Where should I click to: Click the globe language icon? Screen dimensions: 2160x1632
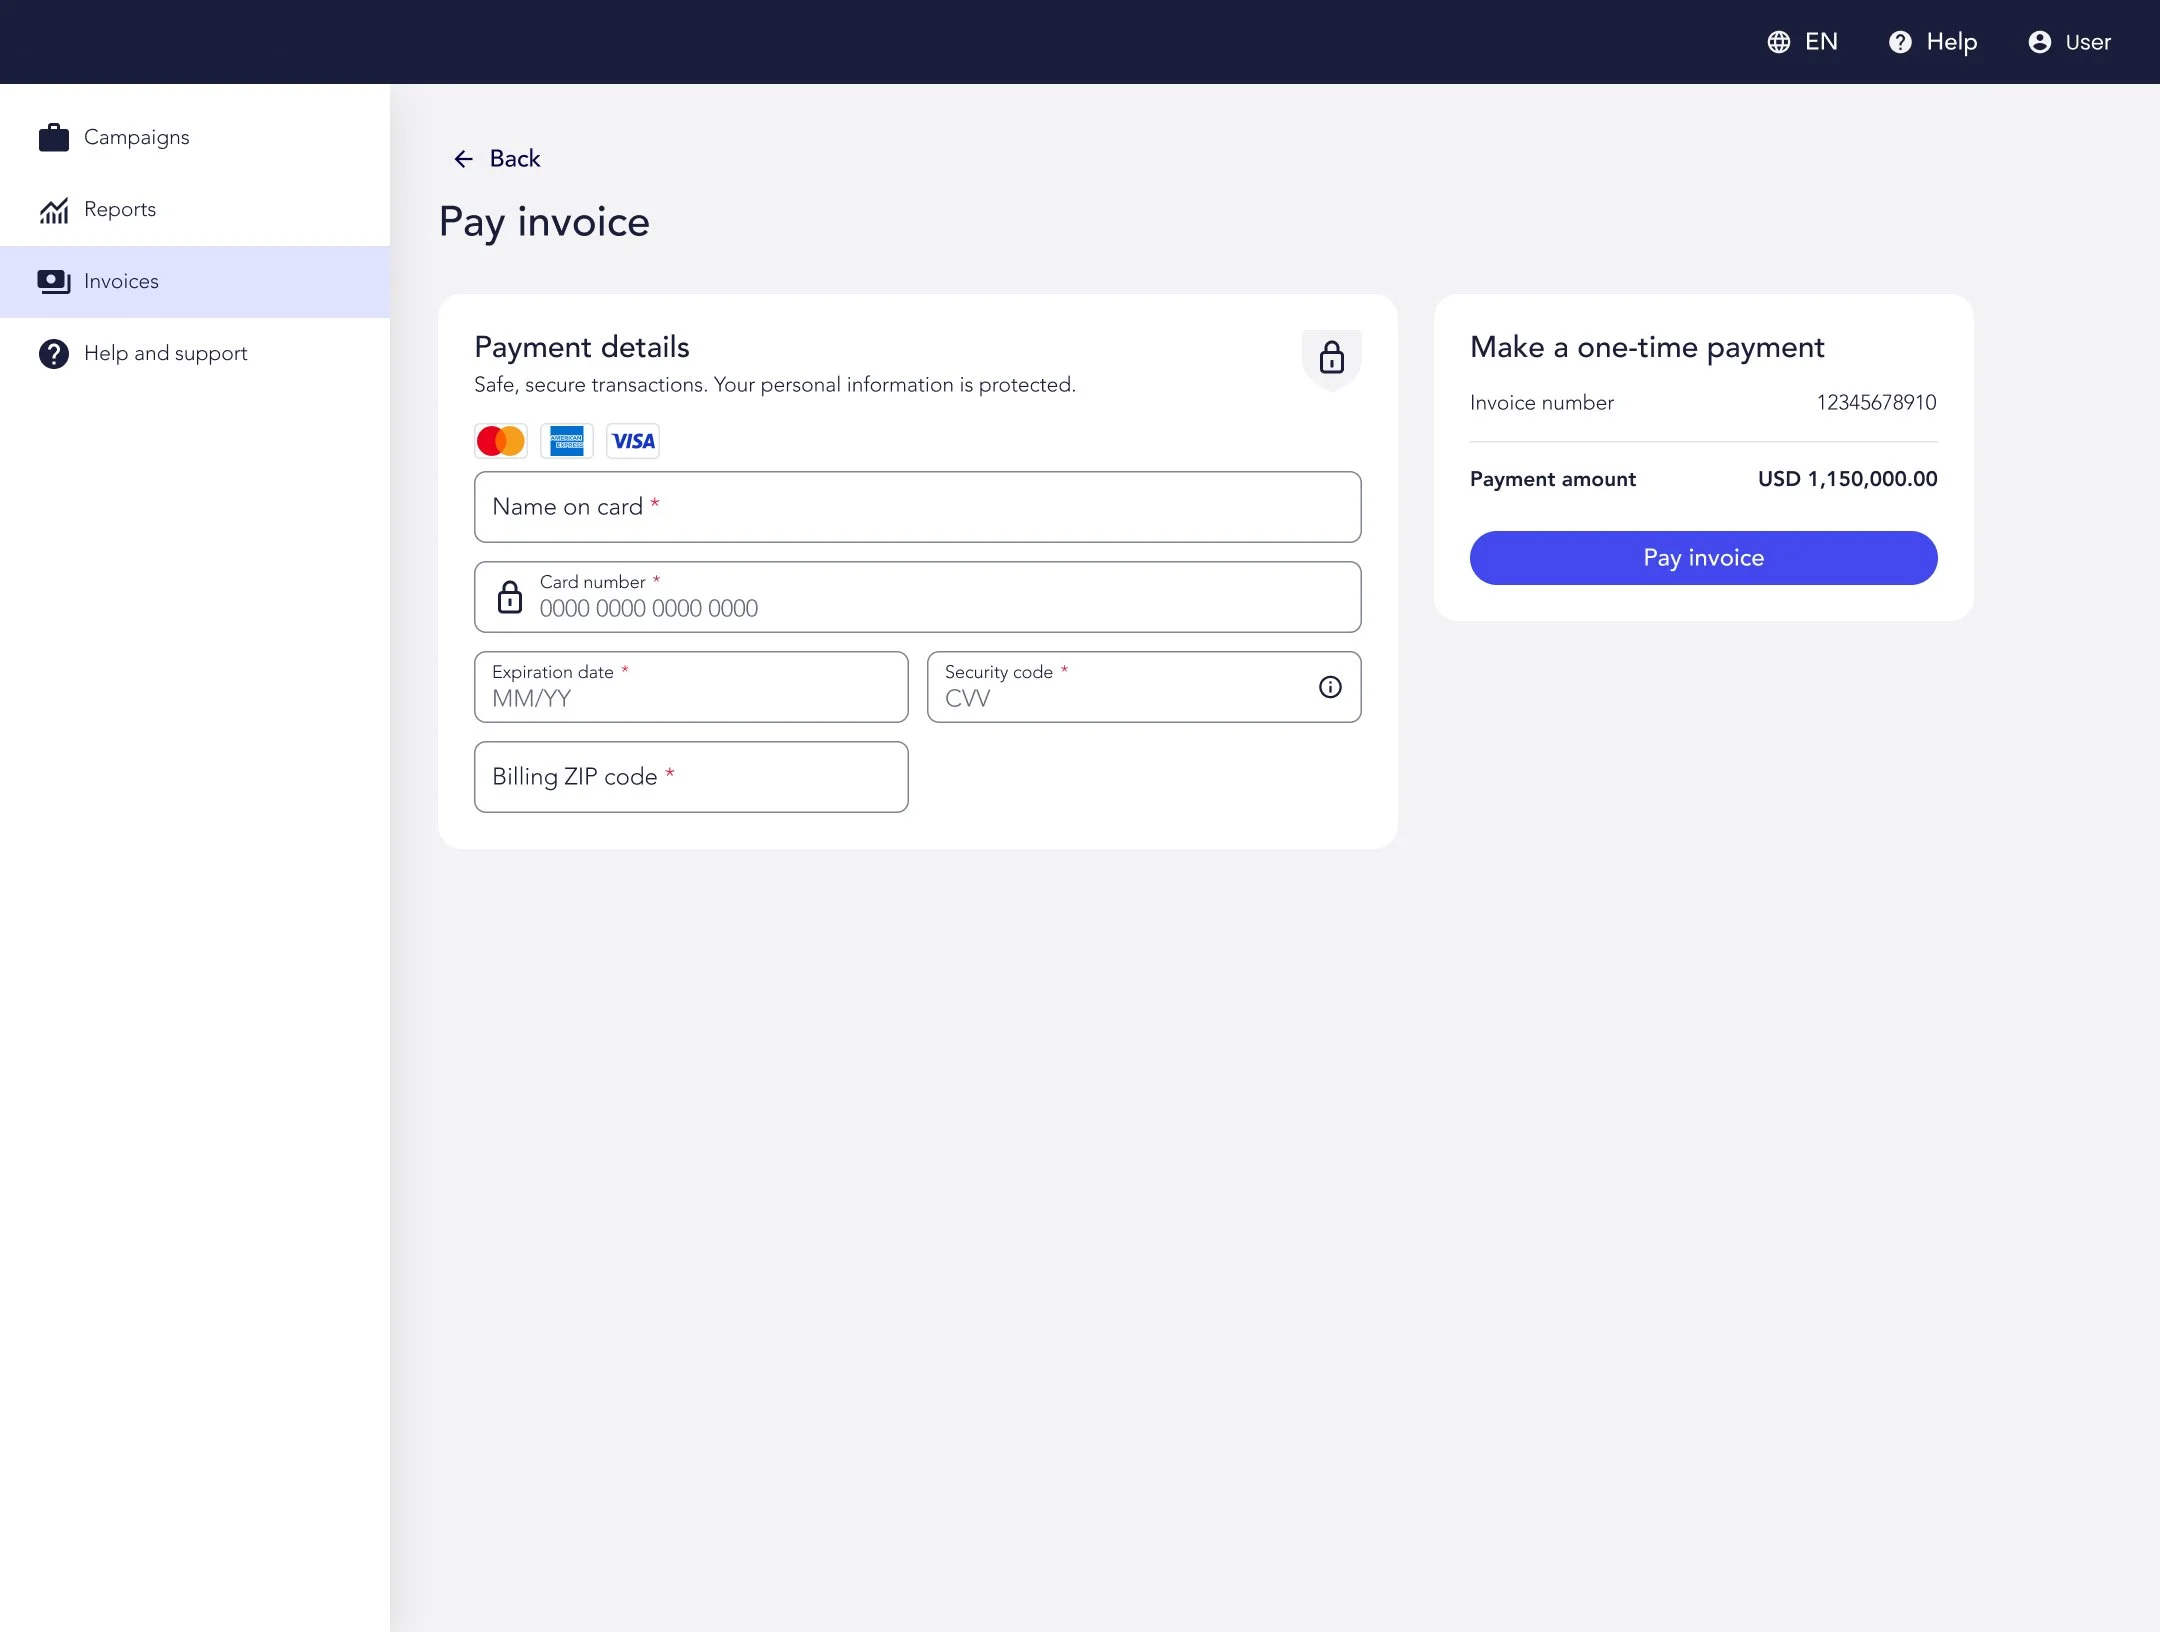coord(1778,42)
